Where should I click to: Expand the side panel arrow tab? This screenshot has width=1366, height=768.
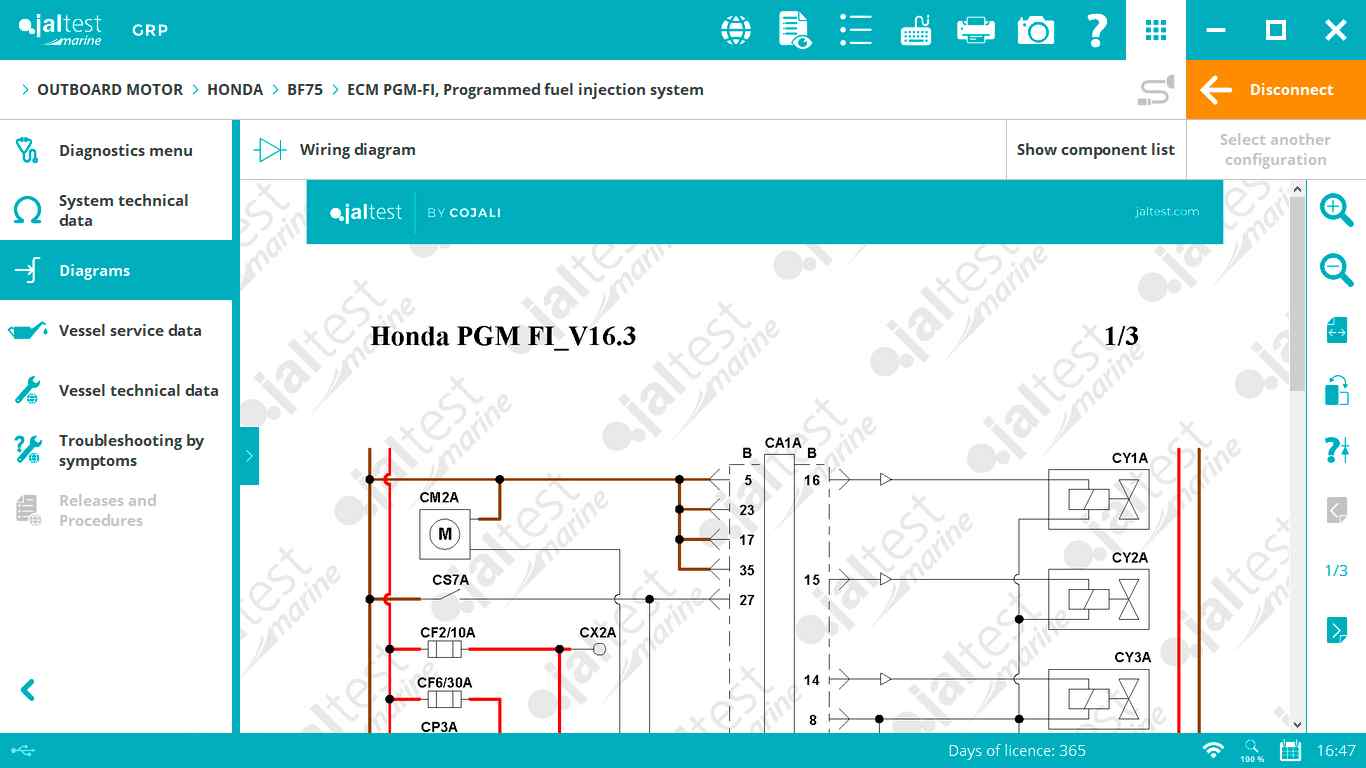pos(249,456)
